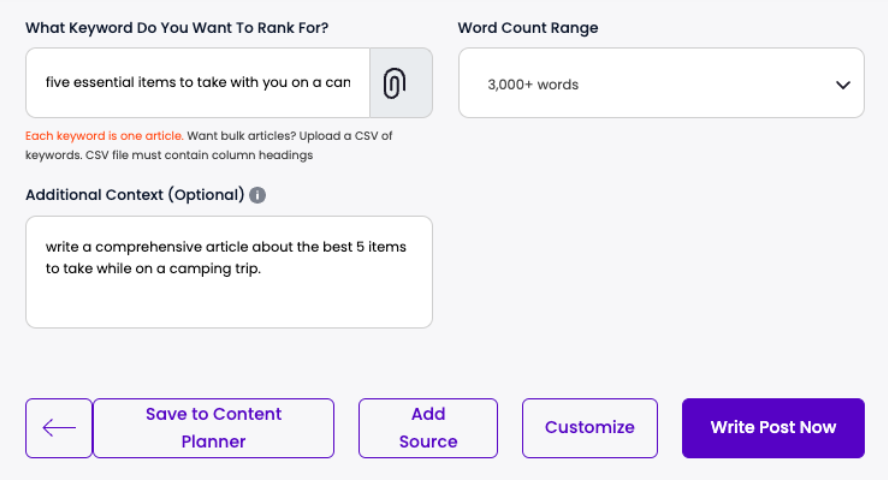
Task: Click the red "Each keyword is one article" notice
Action: [x=104, y=136]
